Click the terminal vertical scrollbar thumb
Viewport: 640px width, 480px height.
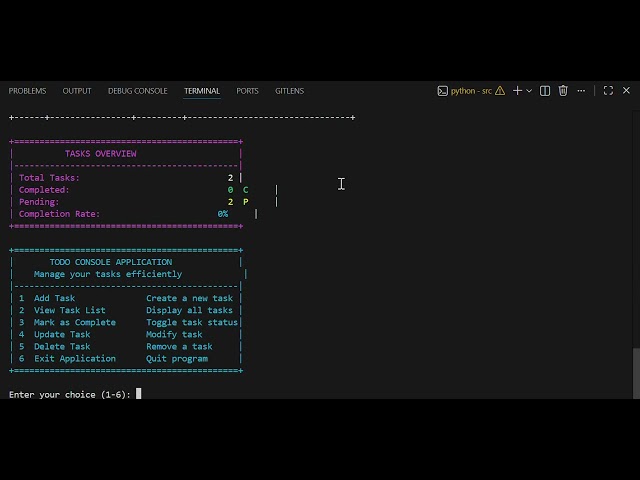(x=636, y=373)
